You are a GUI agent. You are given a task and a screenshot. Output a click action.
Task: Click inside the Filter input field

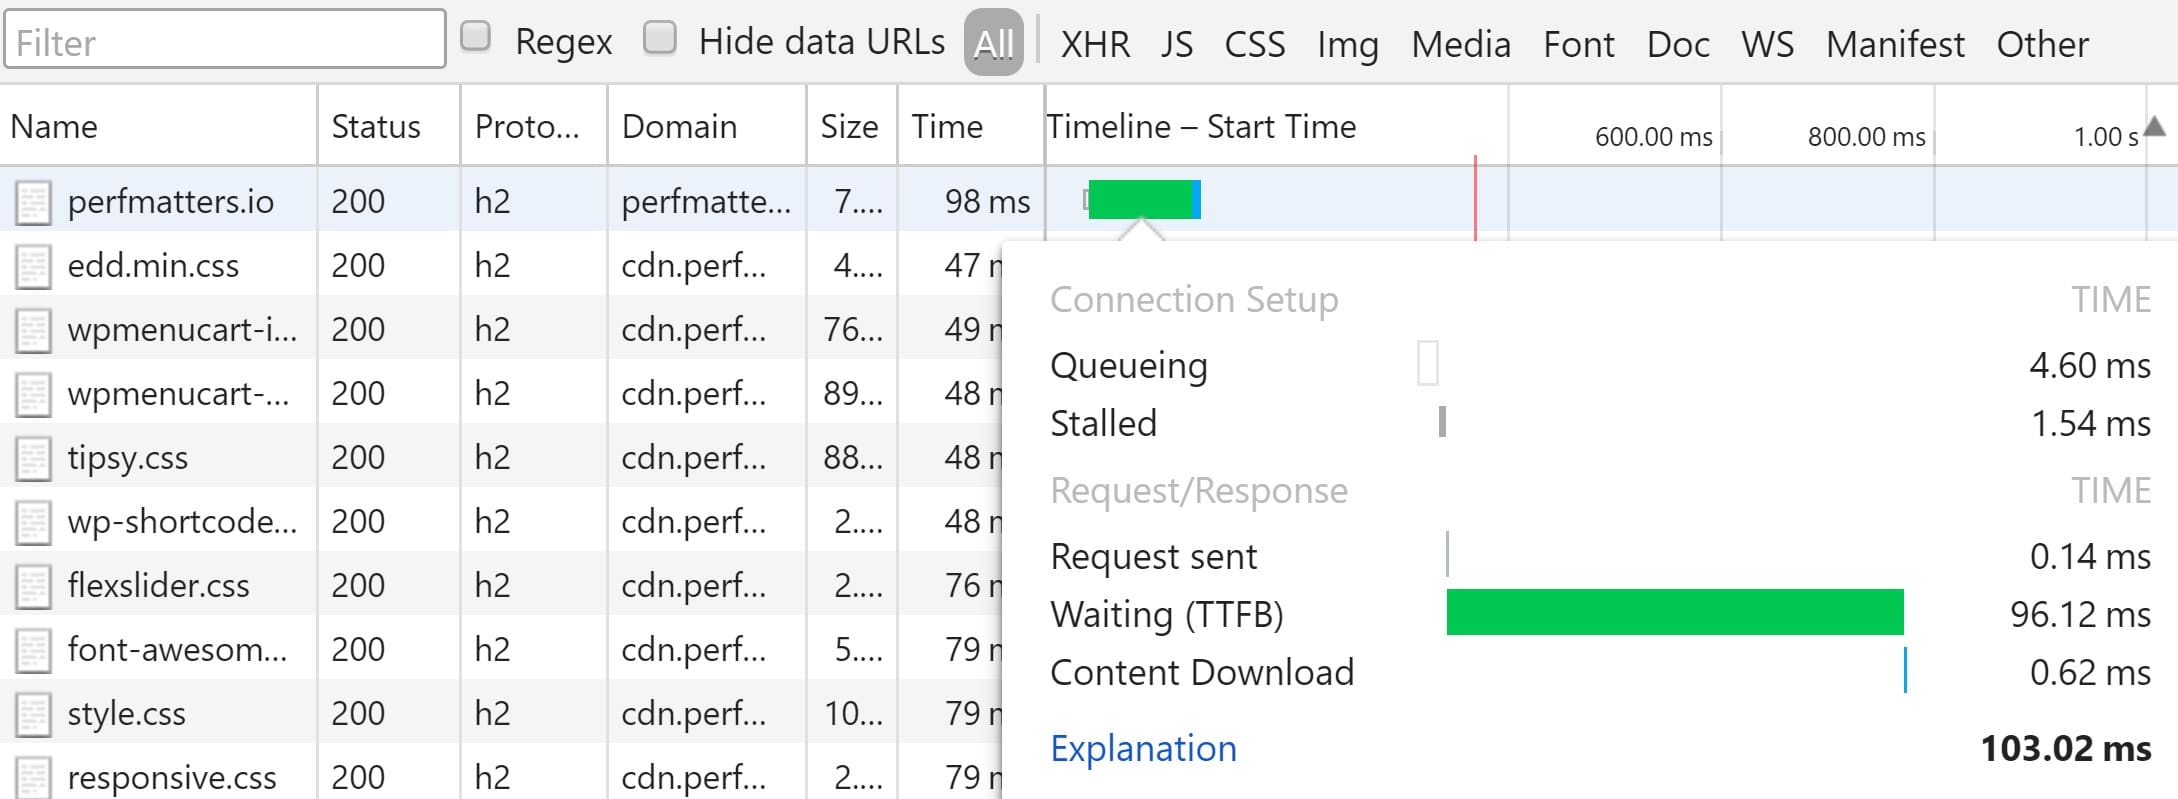pyautogui.click(x=225, y=38)
